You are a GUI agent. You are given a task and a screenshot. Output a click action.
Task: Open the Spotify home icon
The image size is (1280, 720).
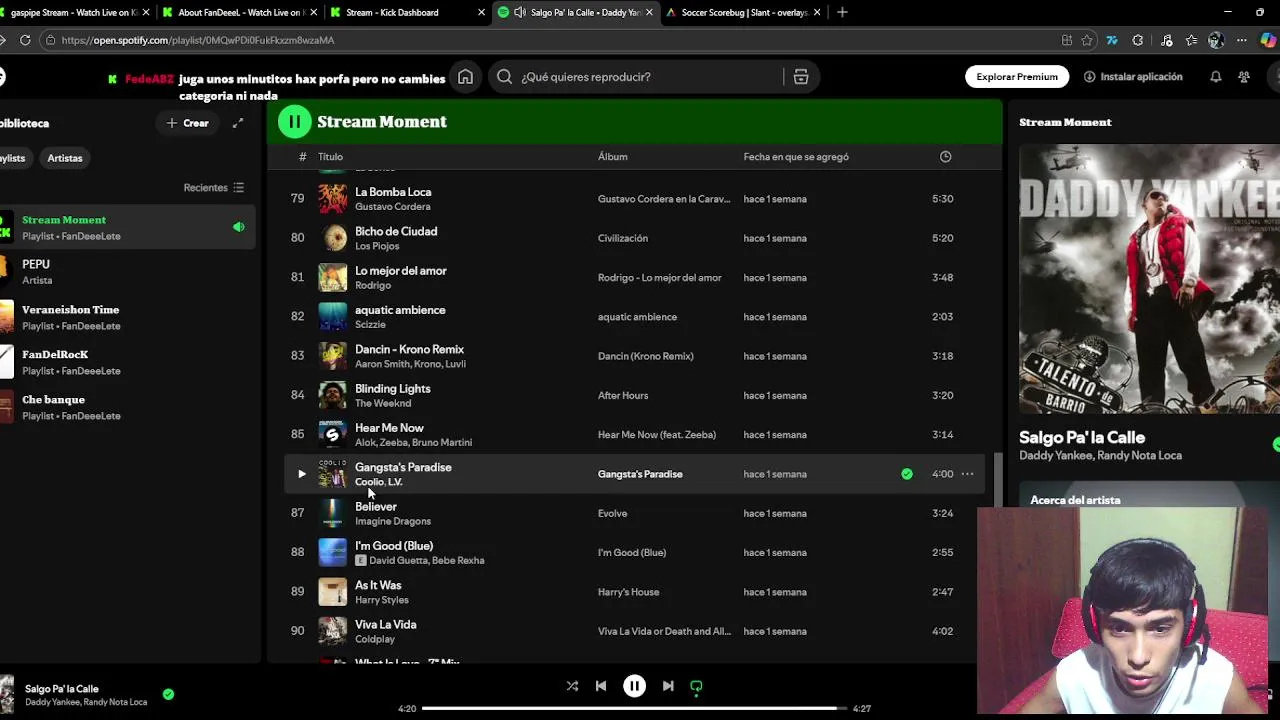[465, 77]
